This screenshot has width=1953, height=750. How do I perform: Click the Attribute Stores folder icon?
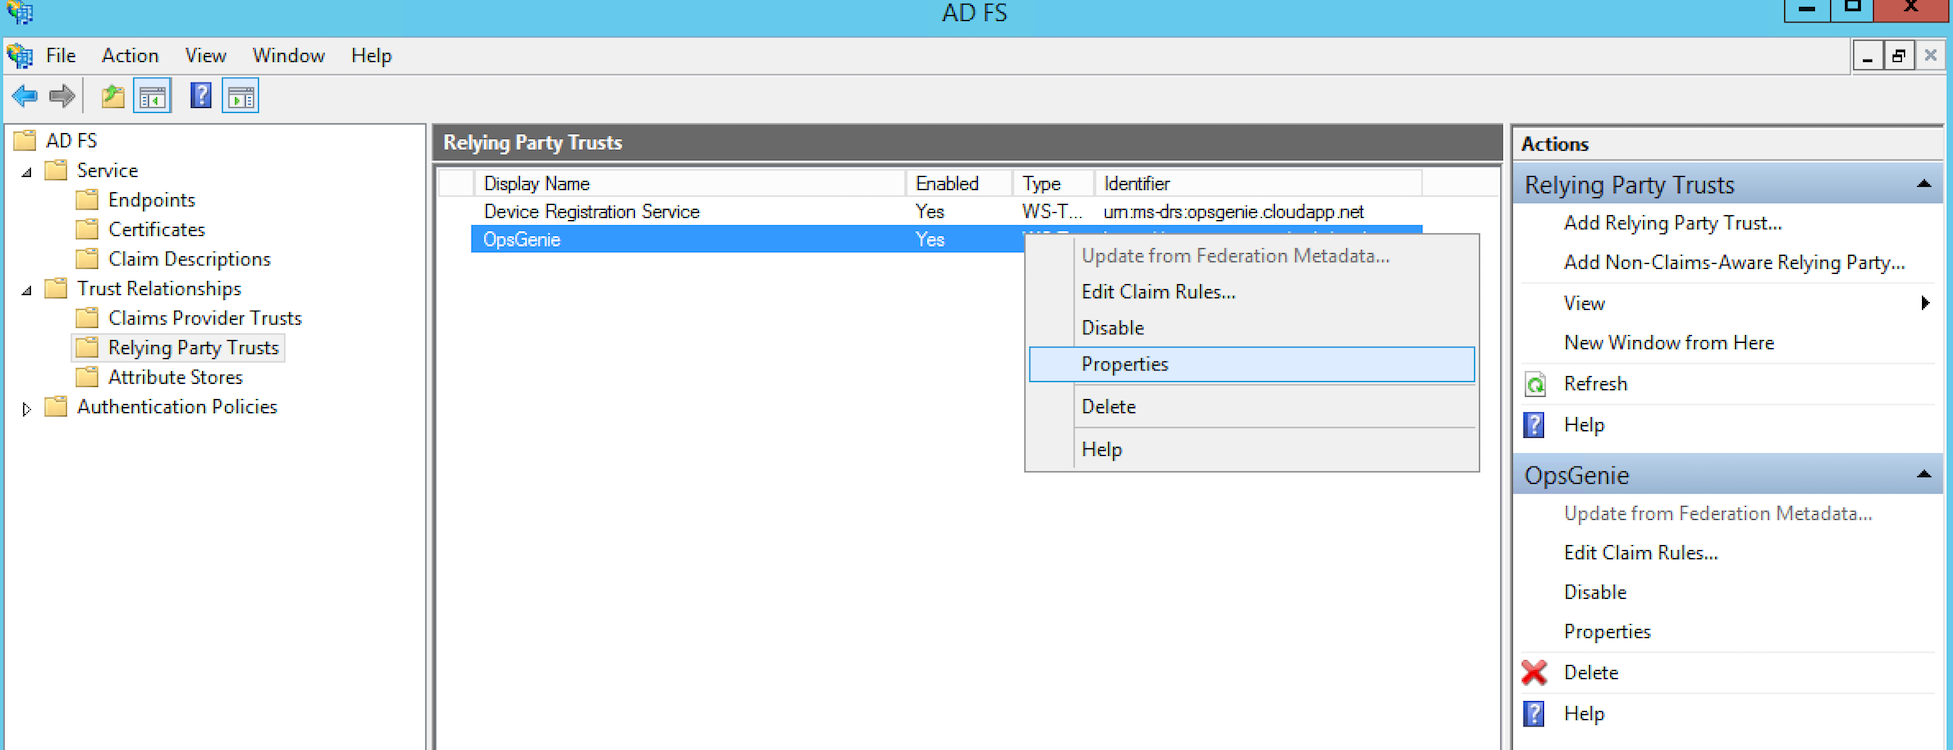pos(87,377)
